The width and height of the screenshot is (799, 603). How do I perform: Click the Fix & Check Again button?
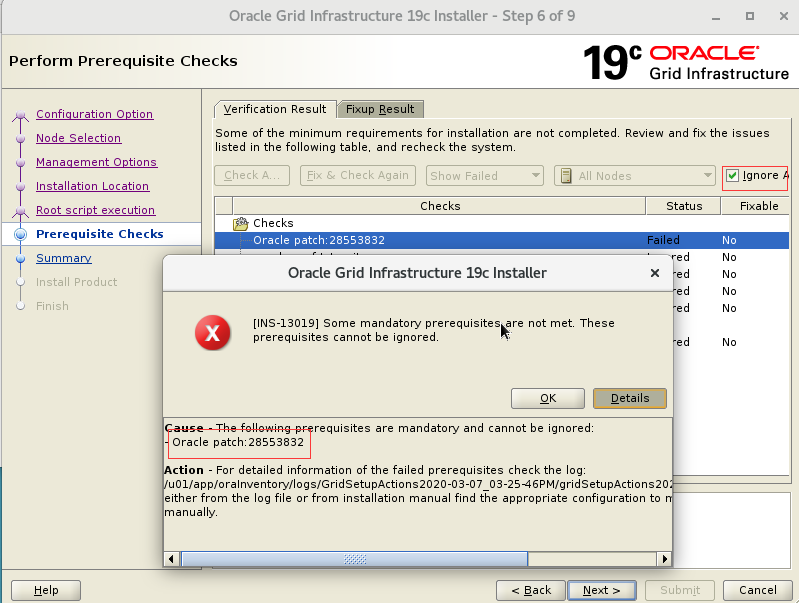pyautogui.click(x=358, y=176)
